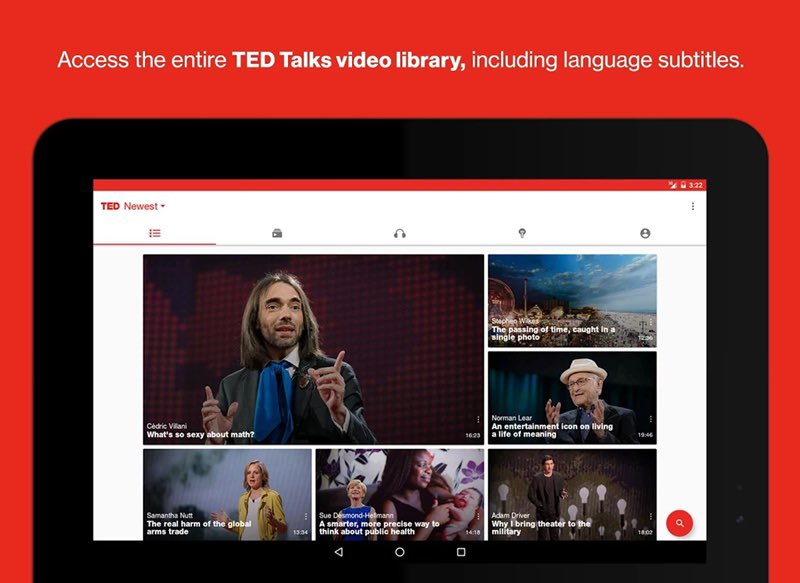The image size is (800, 583).
Task: Open Samantha Nutt arms trade talk
Action: pyautogui.click(x=227, y=494)
